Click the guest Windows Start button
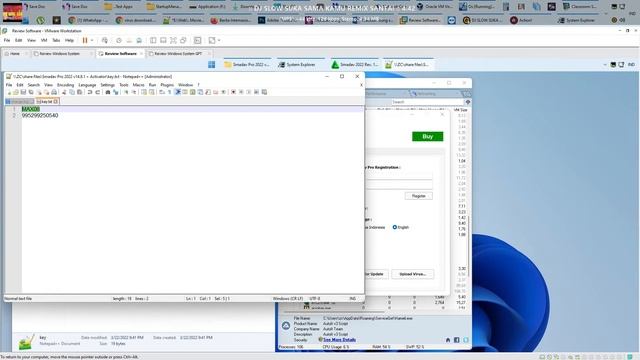640x360 pixels. point(211,64)
